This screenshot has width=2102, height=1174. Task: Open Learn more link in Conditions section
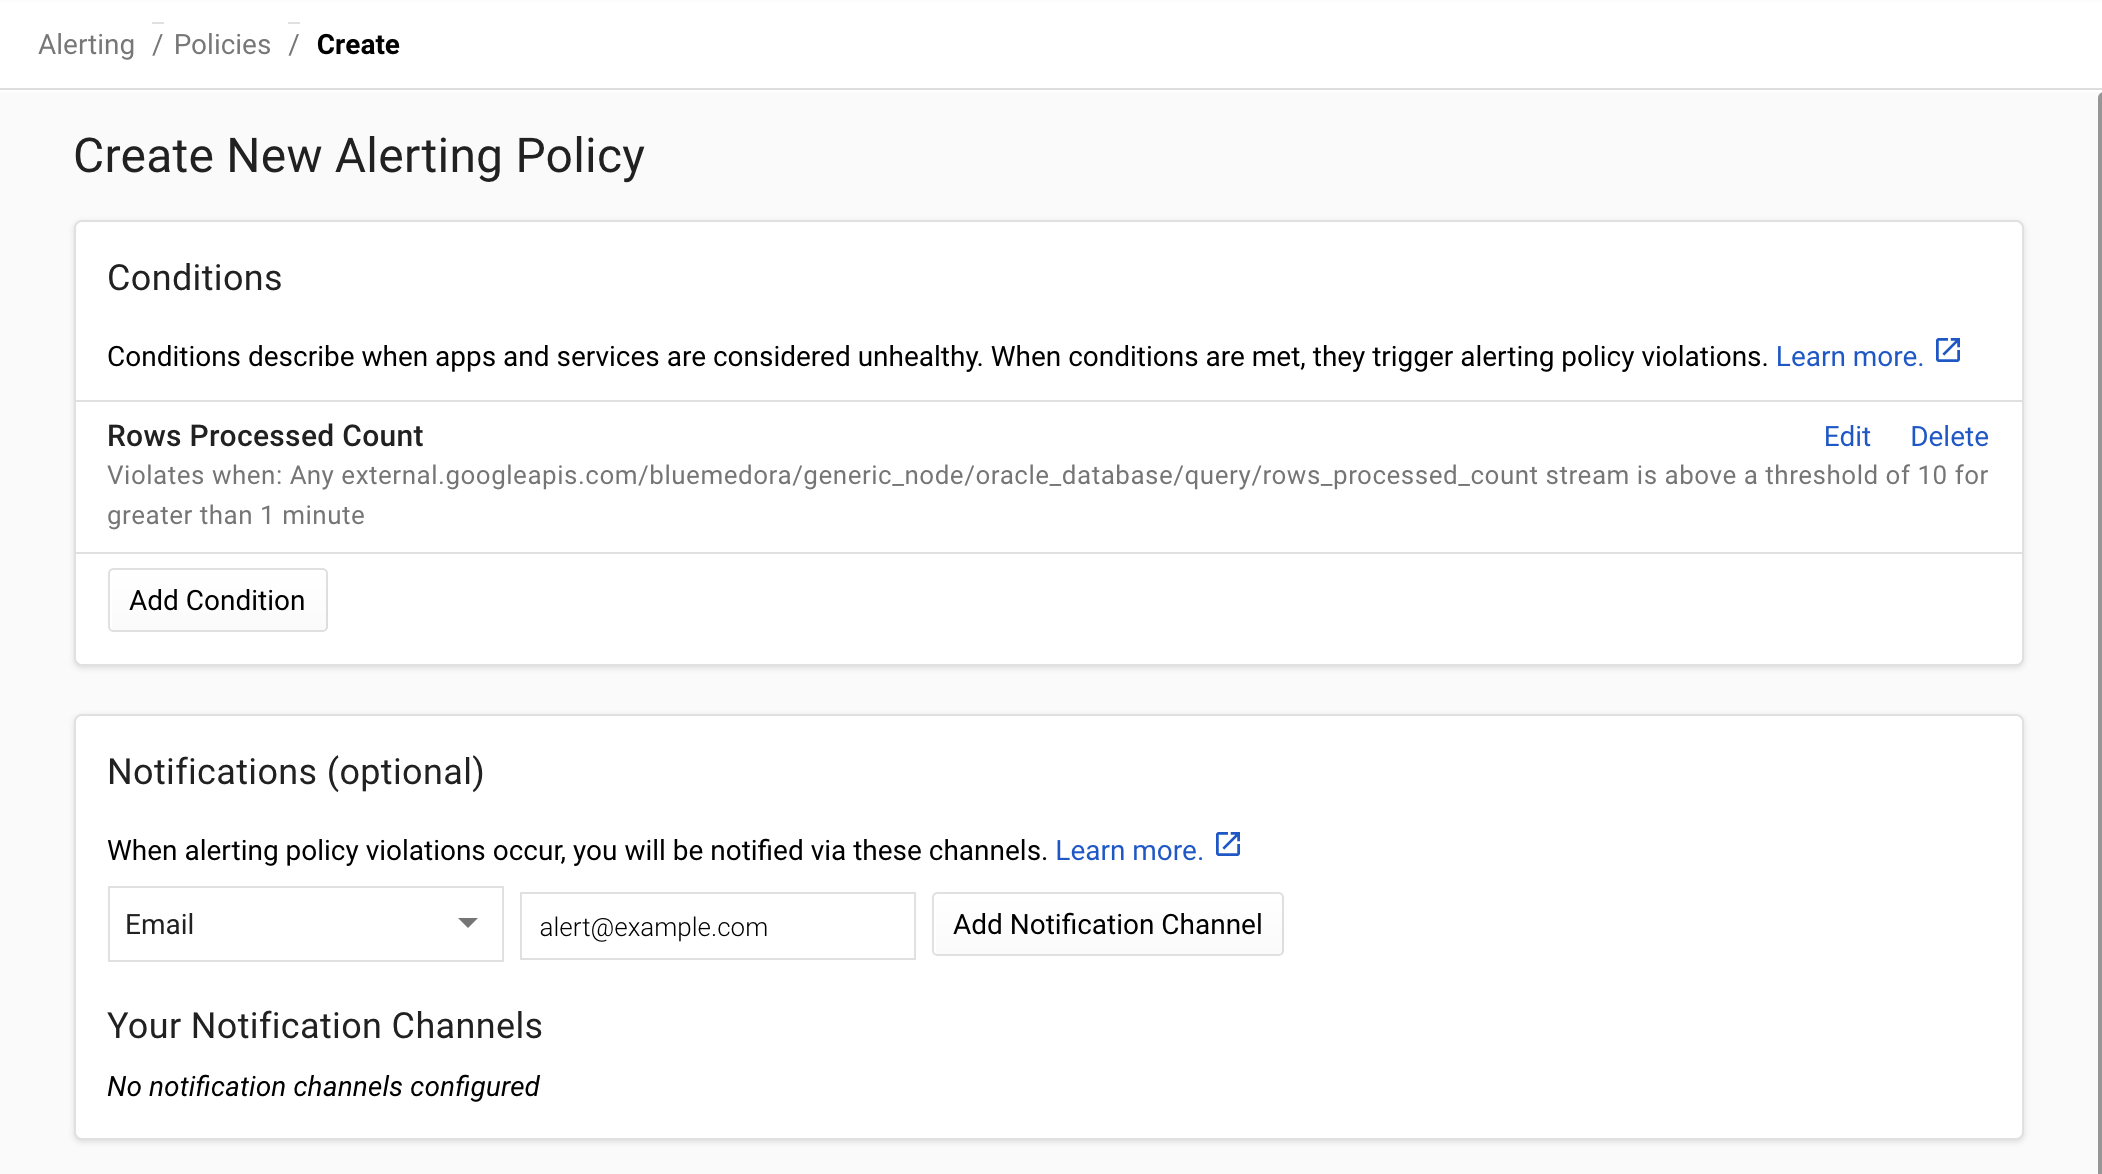tap(1849, 357)
